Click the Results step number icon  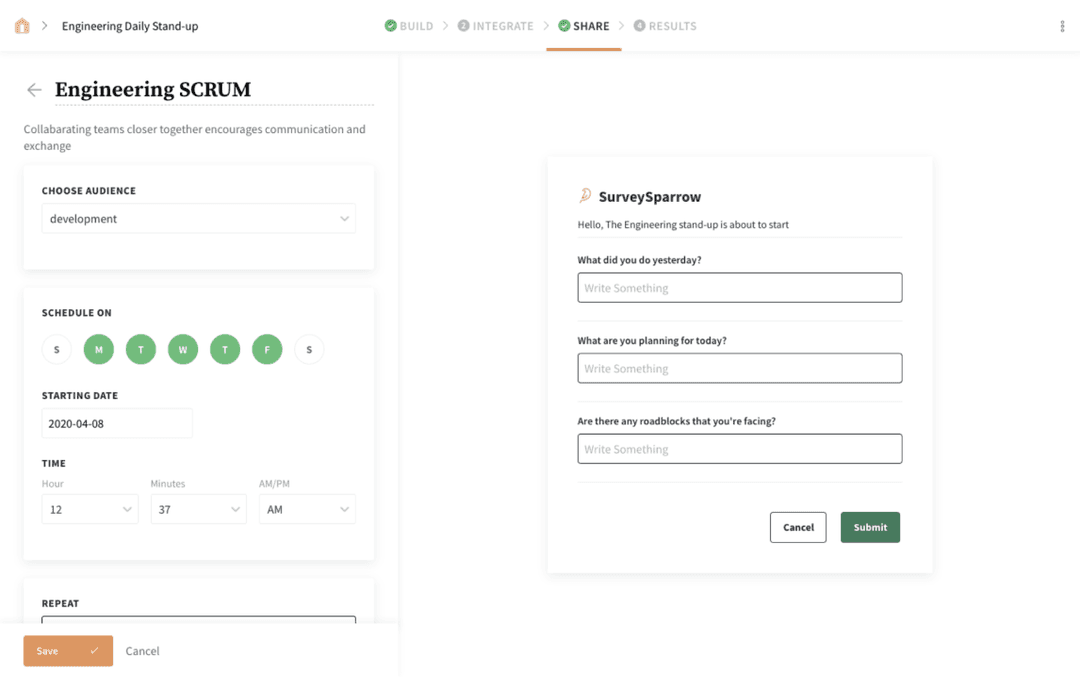coord(639,25)
